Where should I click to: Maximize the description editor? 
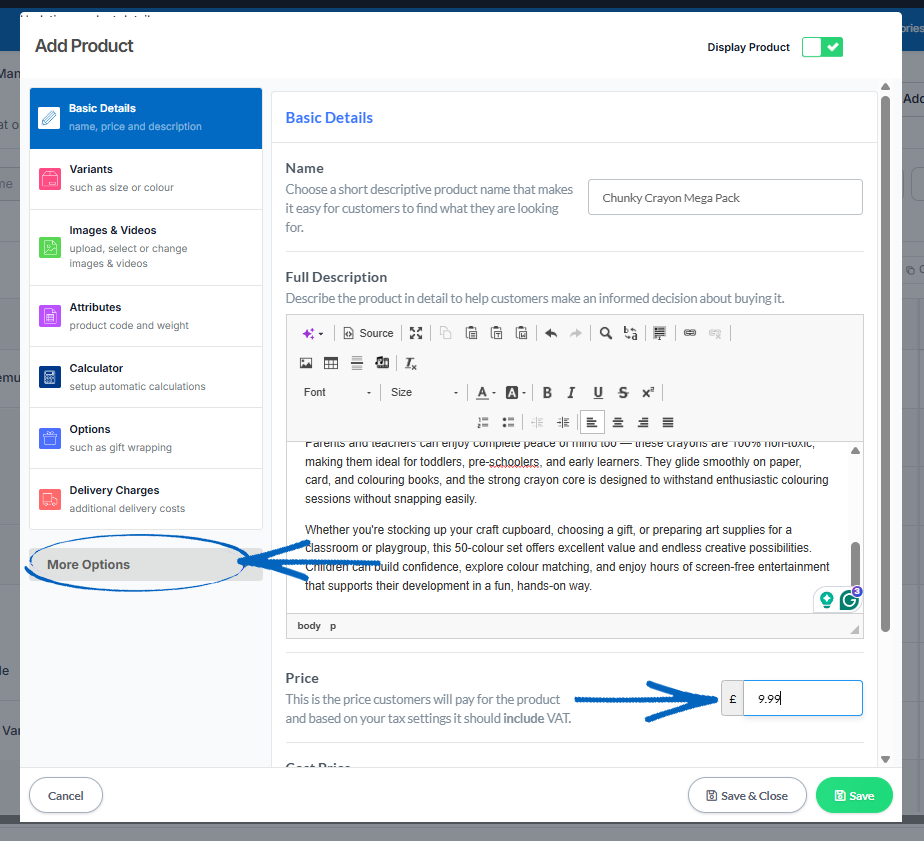click(416, 333)
